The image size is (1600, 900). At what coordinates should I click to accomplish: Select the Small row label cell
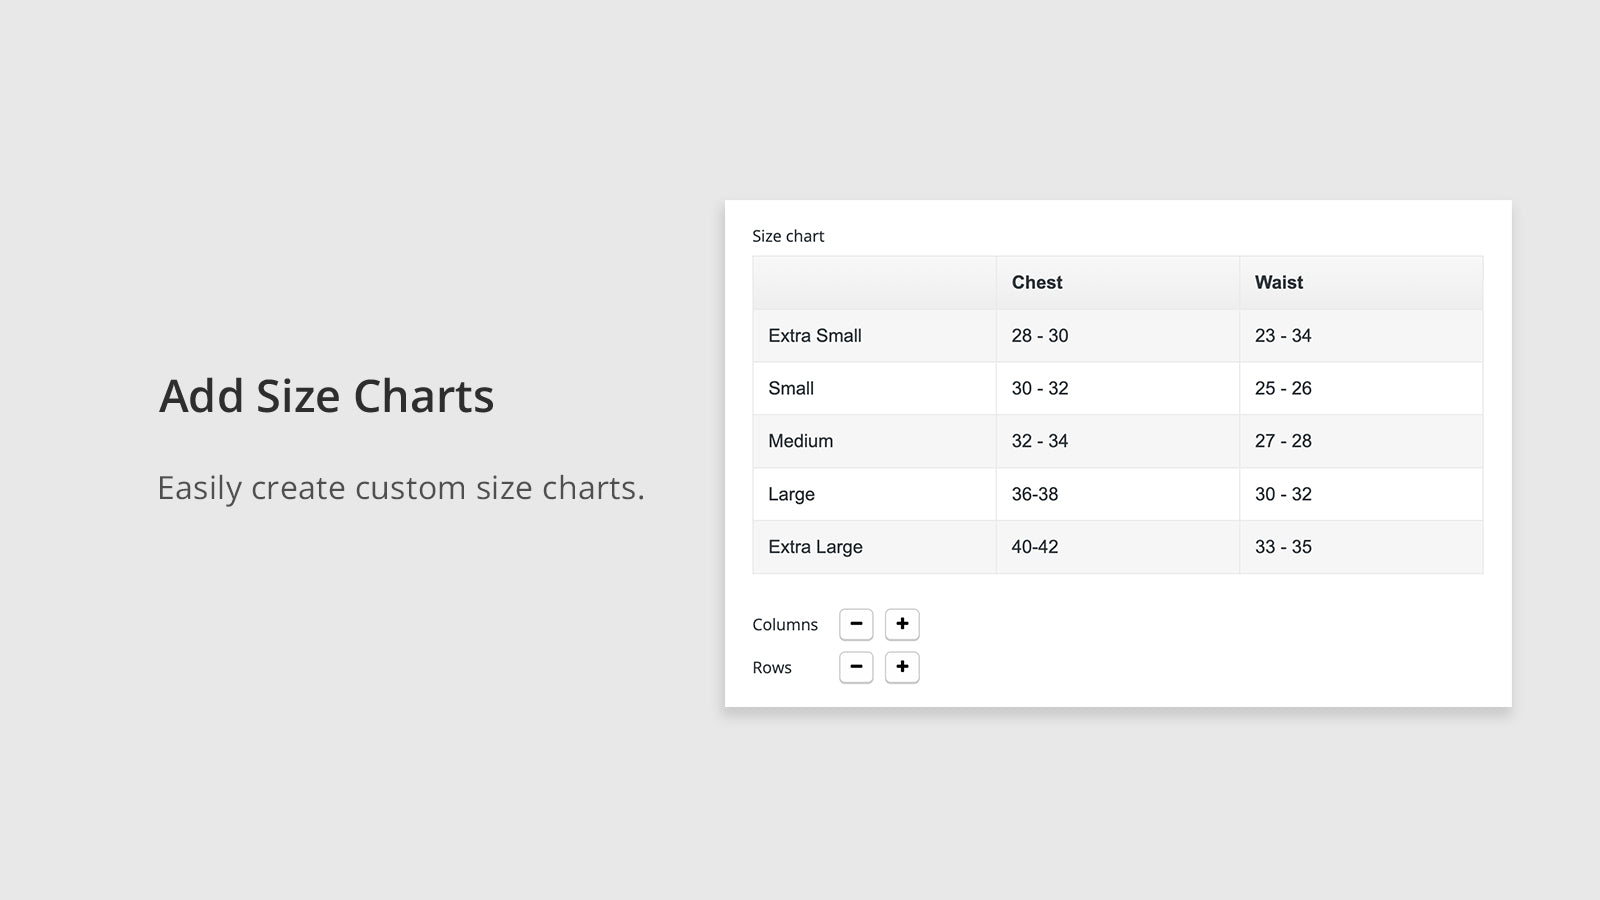[x=791, y=388]
